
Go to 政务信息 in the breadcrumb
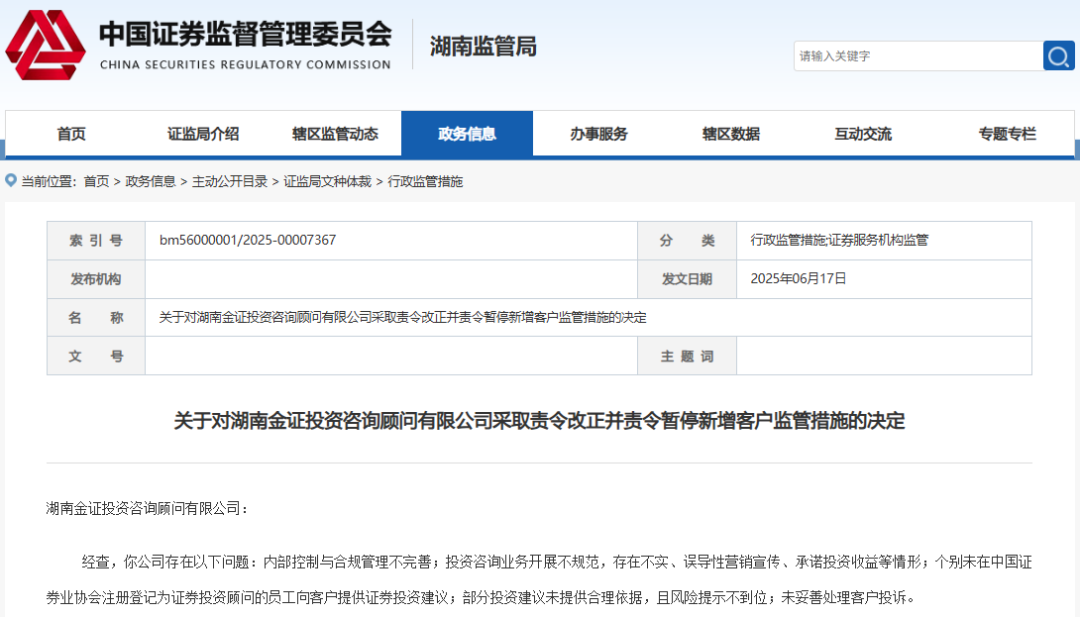pyautogui.click(x=150, y=181)
